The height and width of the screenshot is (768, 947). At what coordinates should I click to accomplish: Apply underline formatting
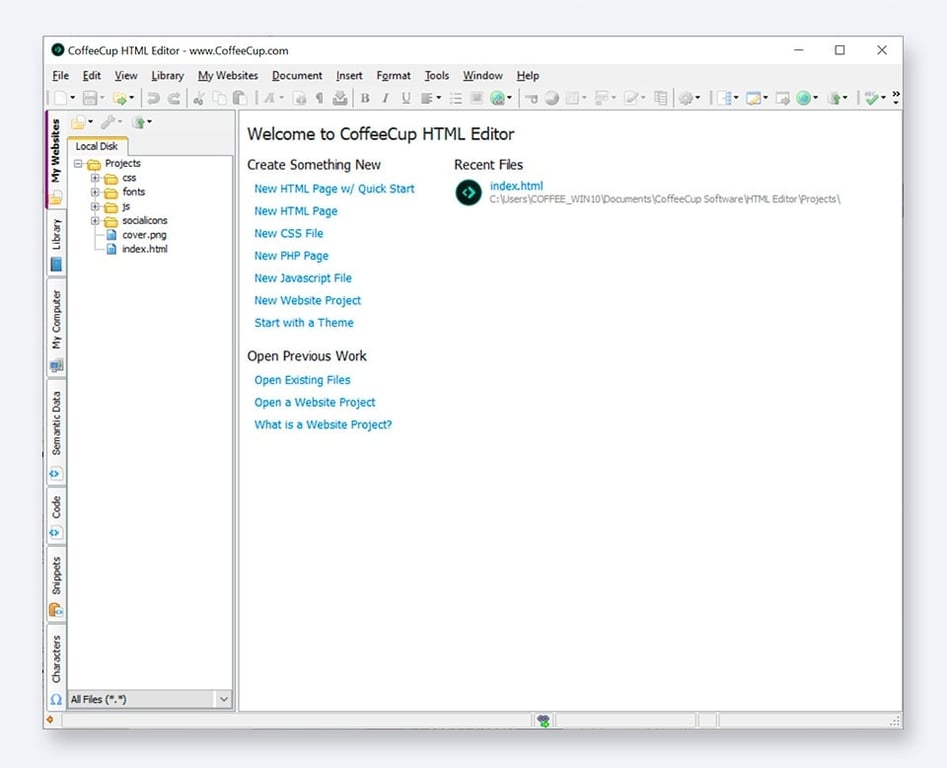403,97
